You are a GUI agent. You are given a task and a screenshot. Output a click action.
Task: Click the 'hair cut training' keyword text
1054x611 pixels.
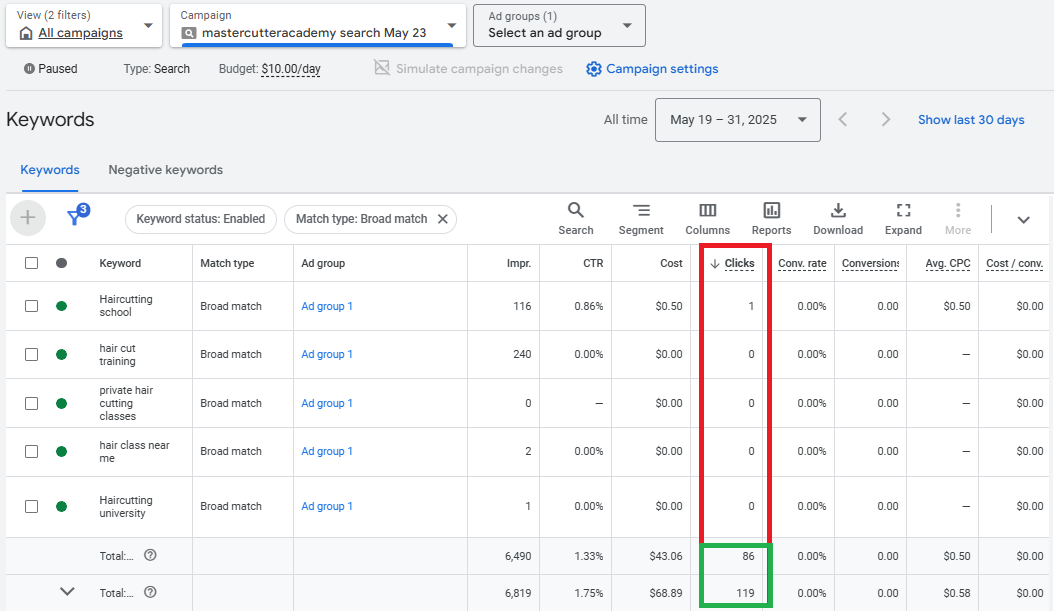tap(118, 354)
